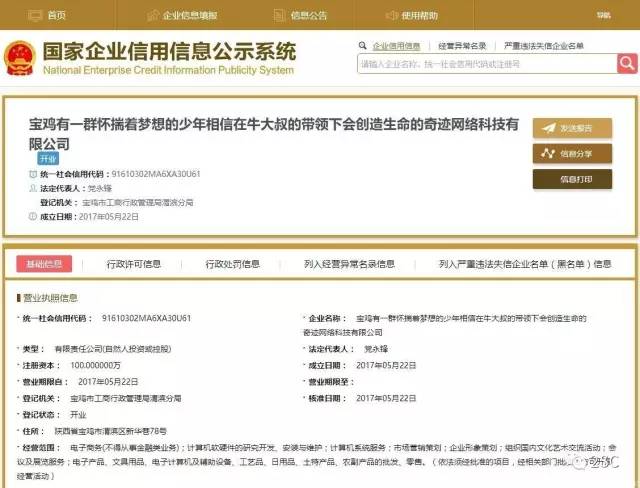Open the 基础信息 tab
This screenshot has height=488, width=640.
(44, 264)
